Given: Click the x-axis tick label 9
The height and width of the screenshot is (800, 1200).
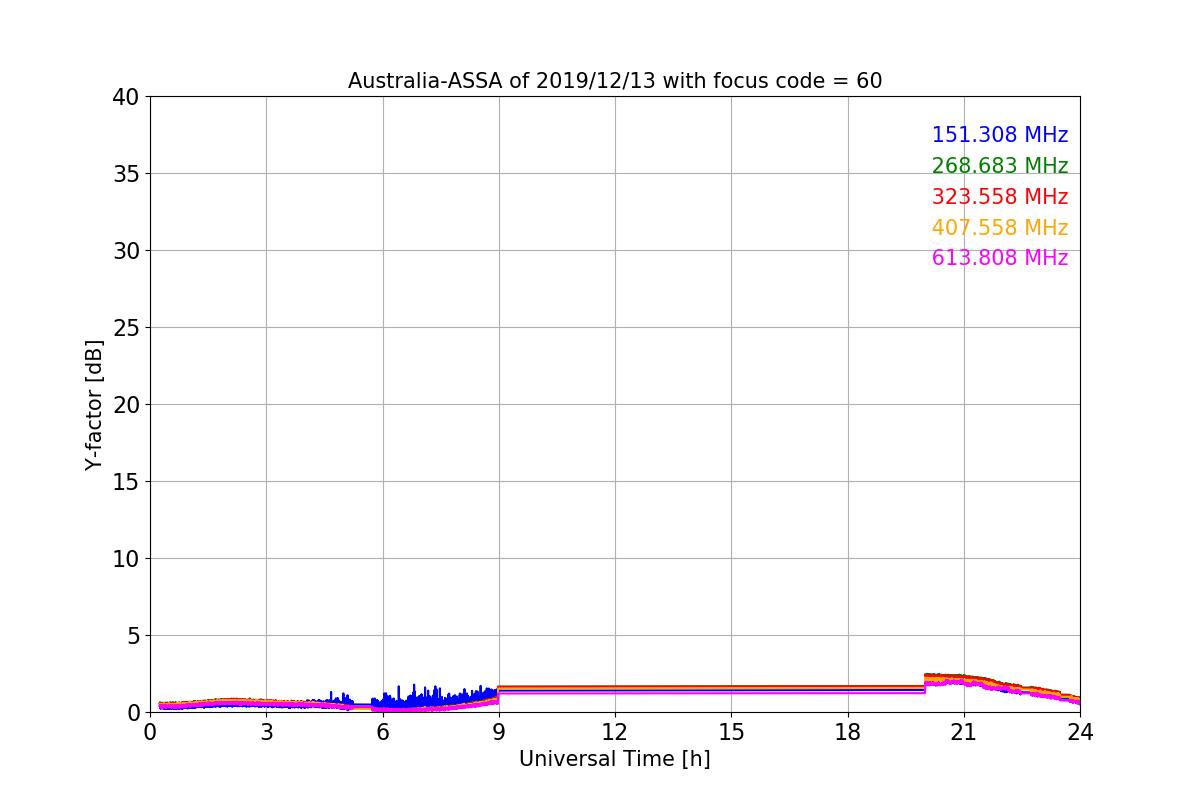Looking at the screenshot, I should 499,731.
